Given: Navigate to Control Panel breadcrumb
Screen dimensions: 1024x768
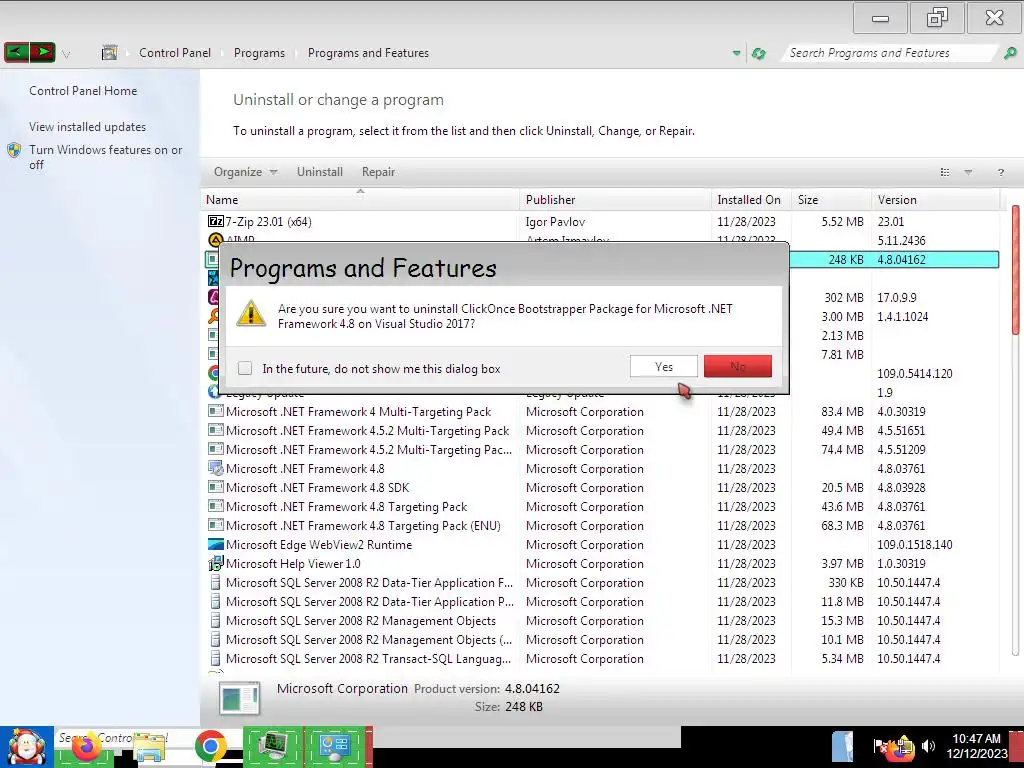Looking at the screenshot, I should click(174, 53).
